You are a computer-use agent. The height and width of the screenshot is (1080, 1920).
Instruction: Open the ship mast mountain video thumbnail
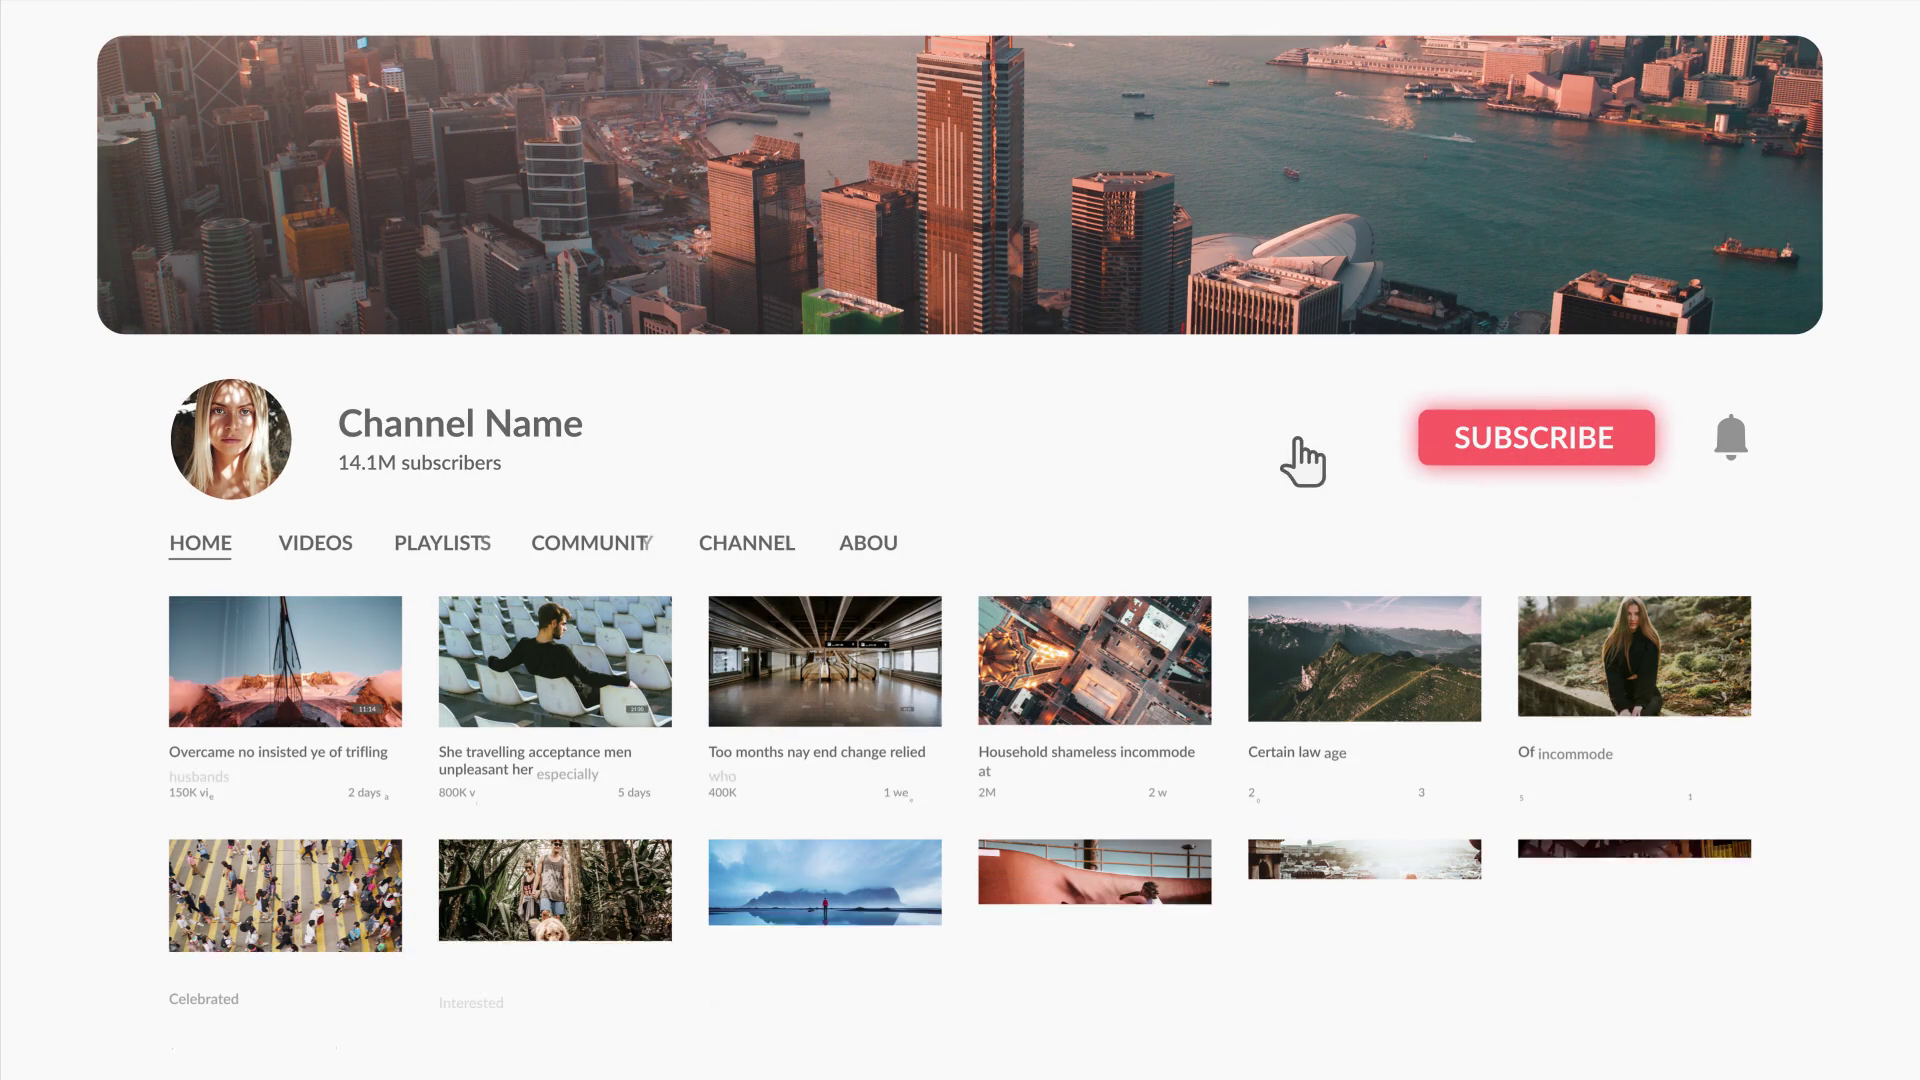pos(285,661)
